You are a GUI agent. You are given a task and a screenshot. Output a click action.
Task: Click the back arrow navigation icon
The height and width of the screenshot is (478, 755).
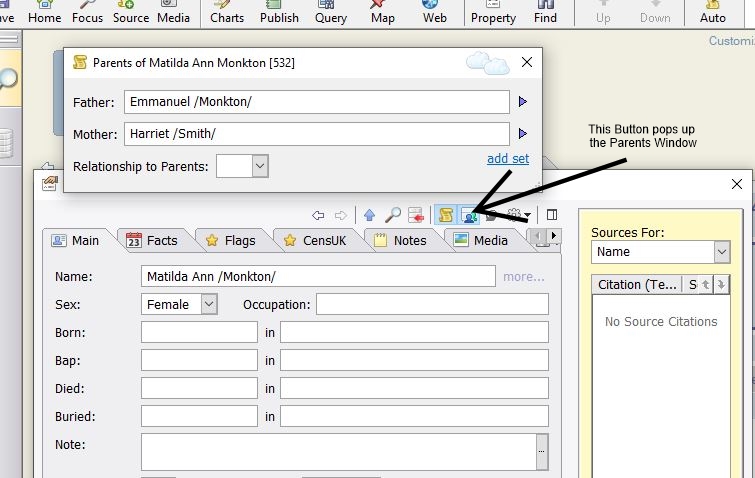(318, 215)
